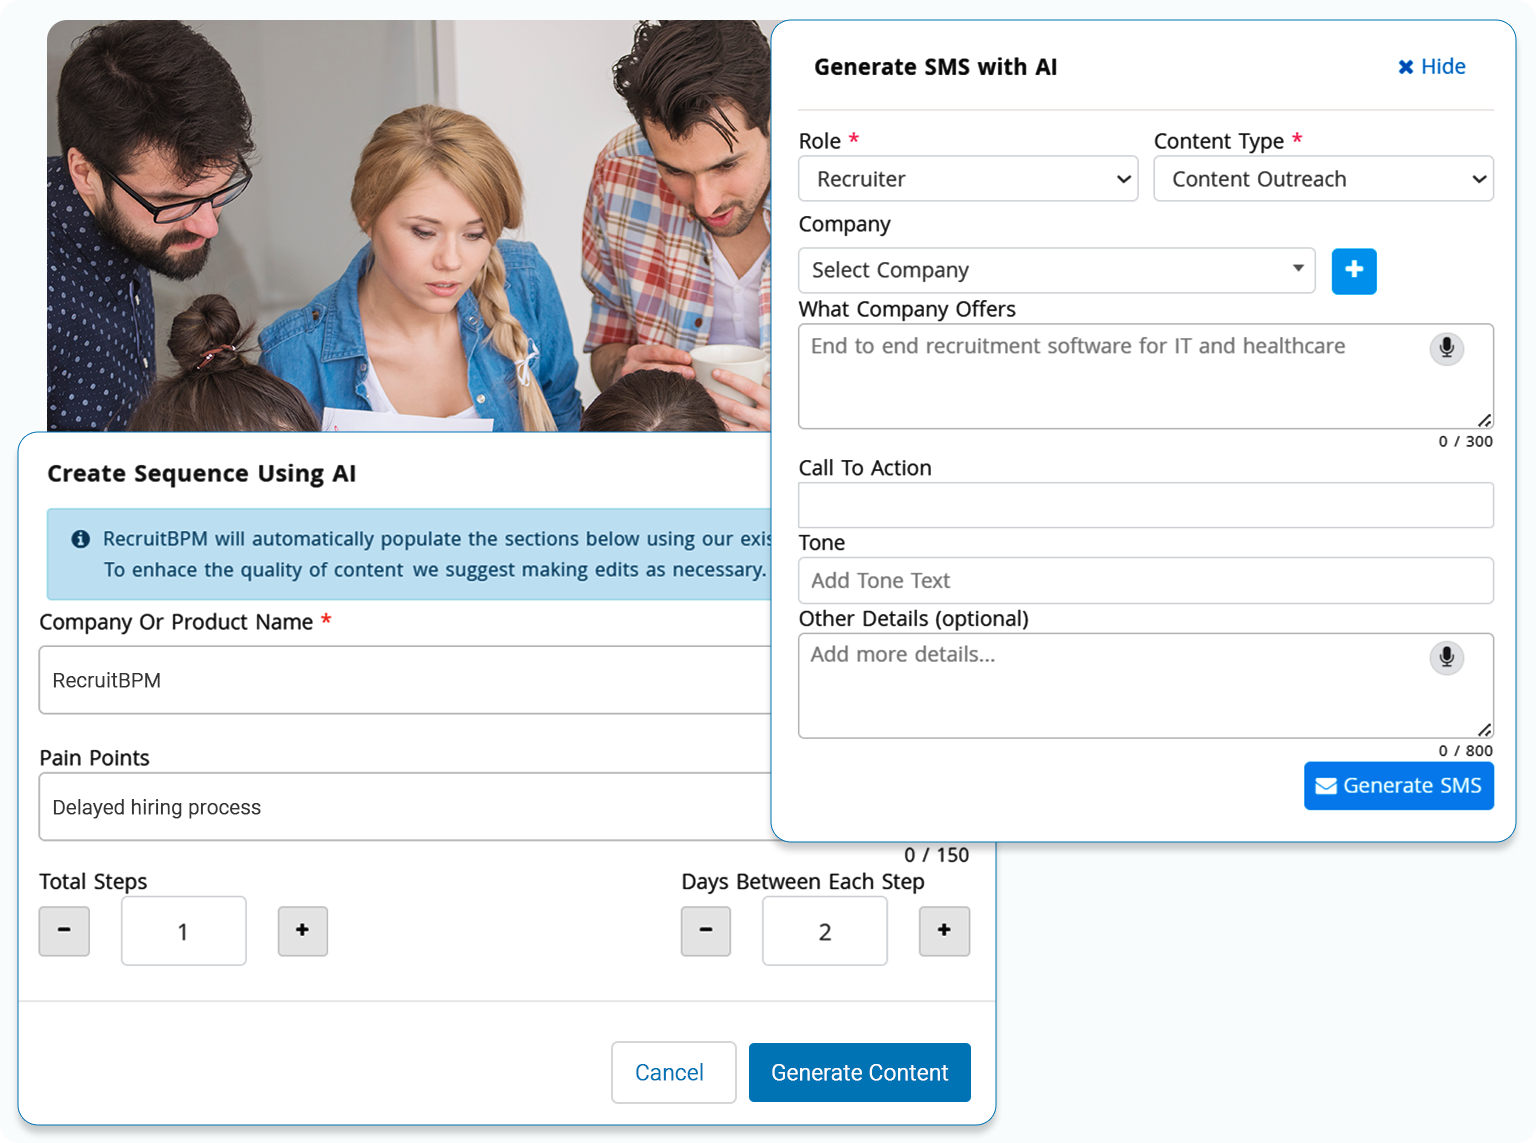Click the resize handle of Other Details box

1484,731
